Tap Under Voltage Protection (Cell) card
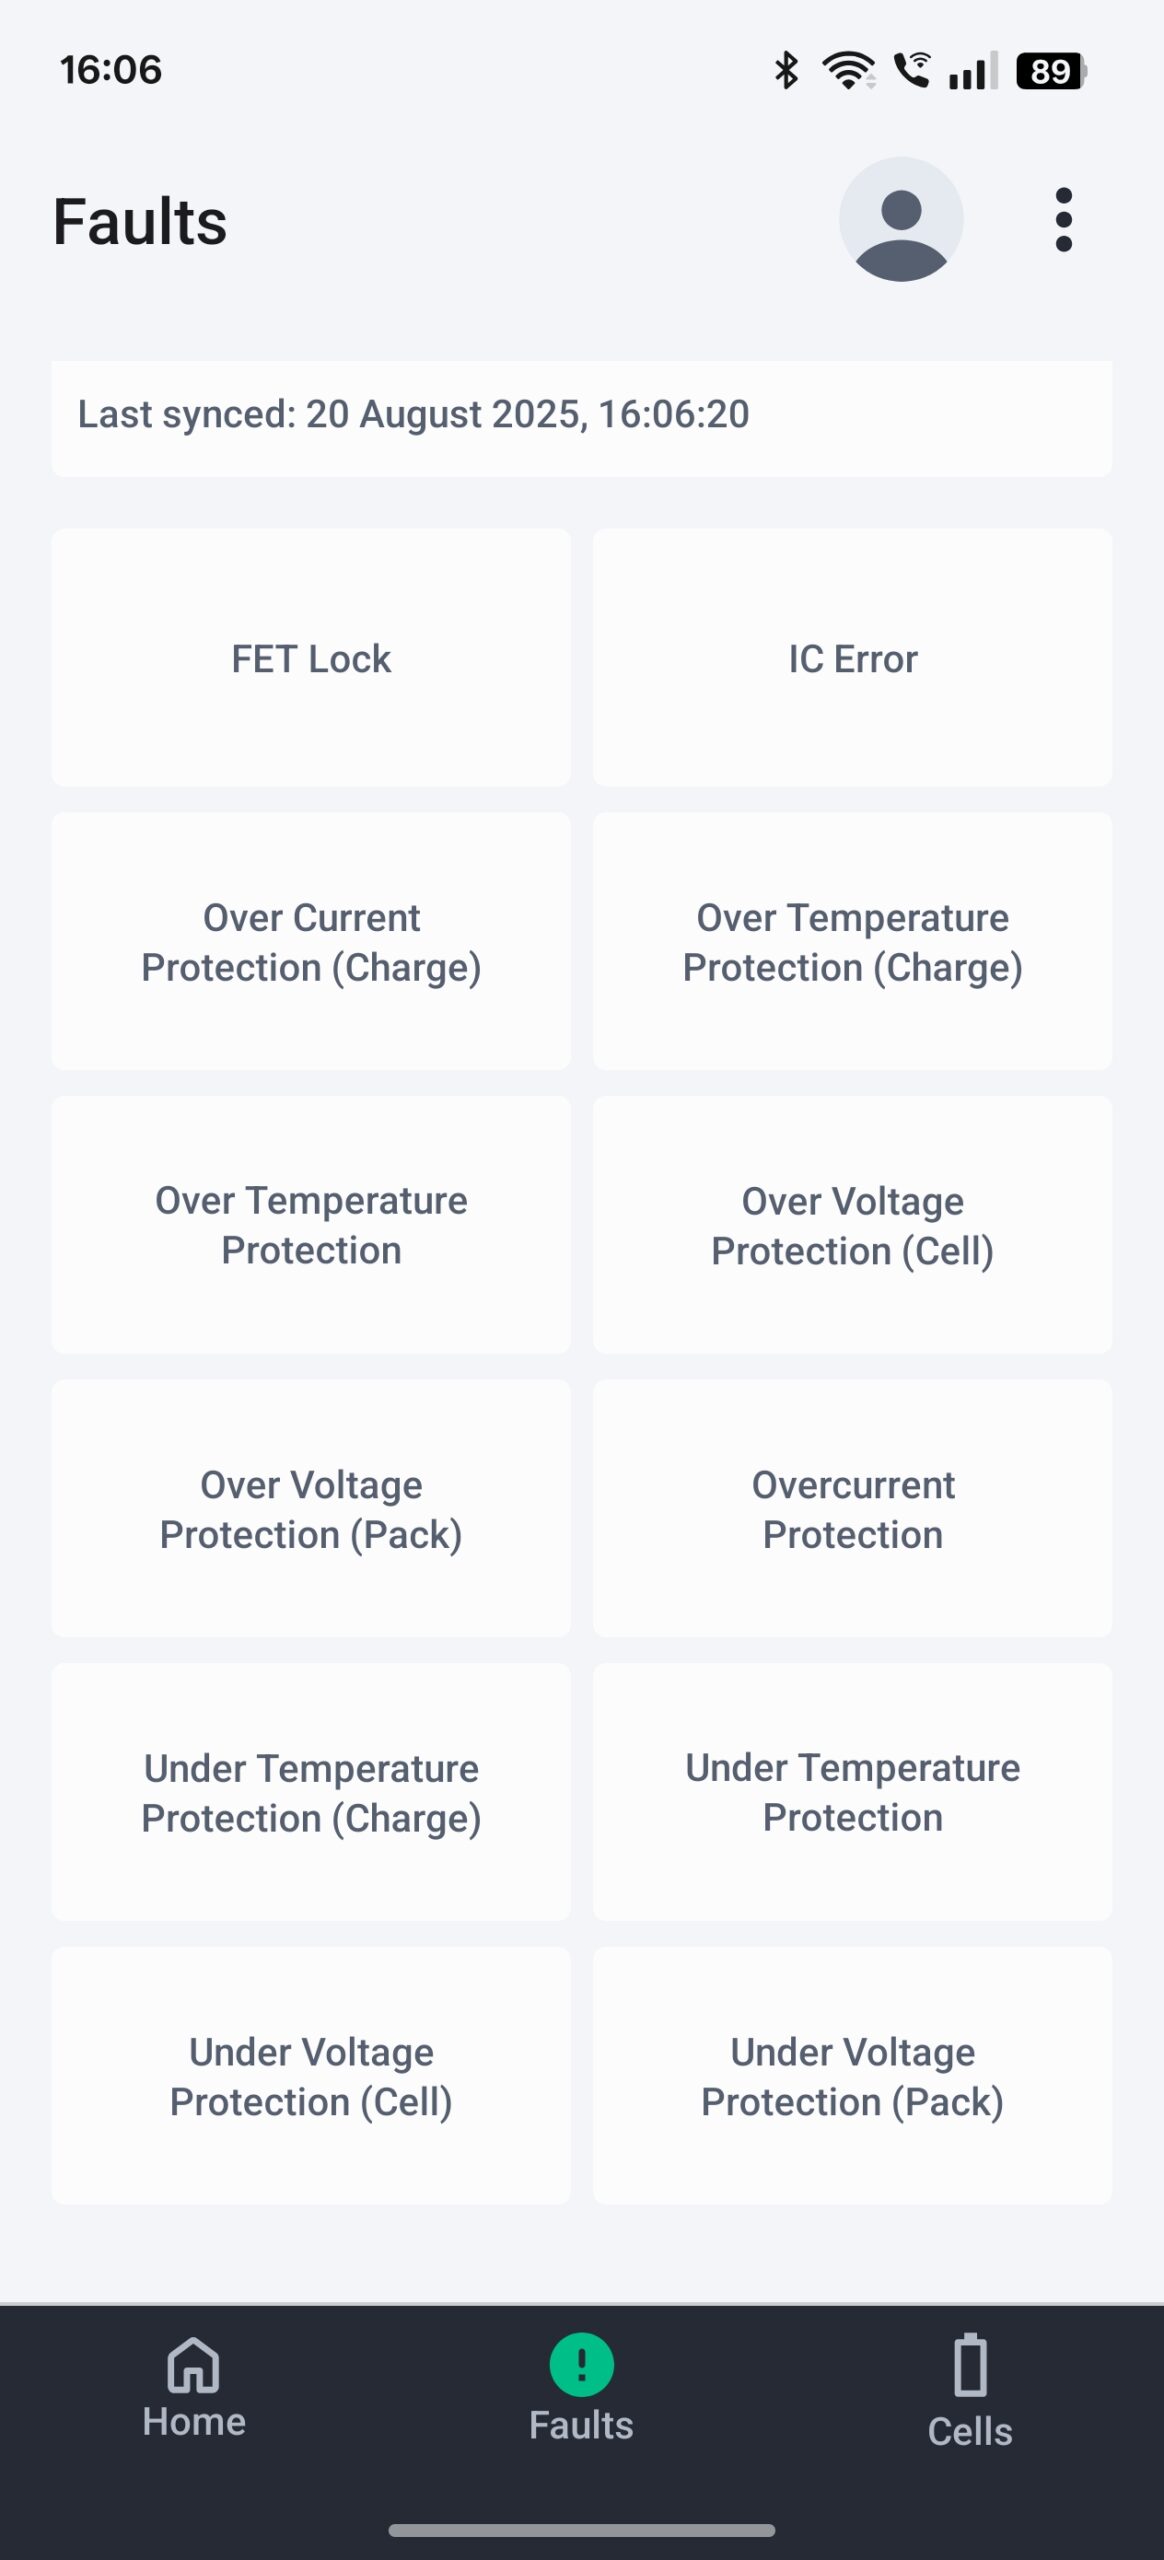 [311, 2076]
